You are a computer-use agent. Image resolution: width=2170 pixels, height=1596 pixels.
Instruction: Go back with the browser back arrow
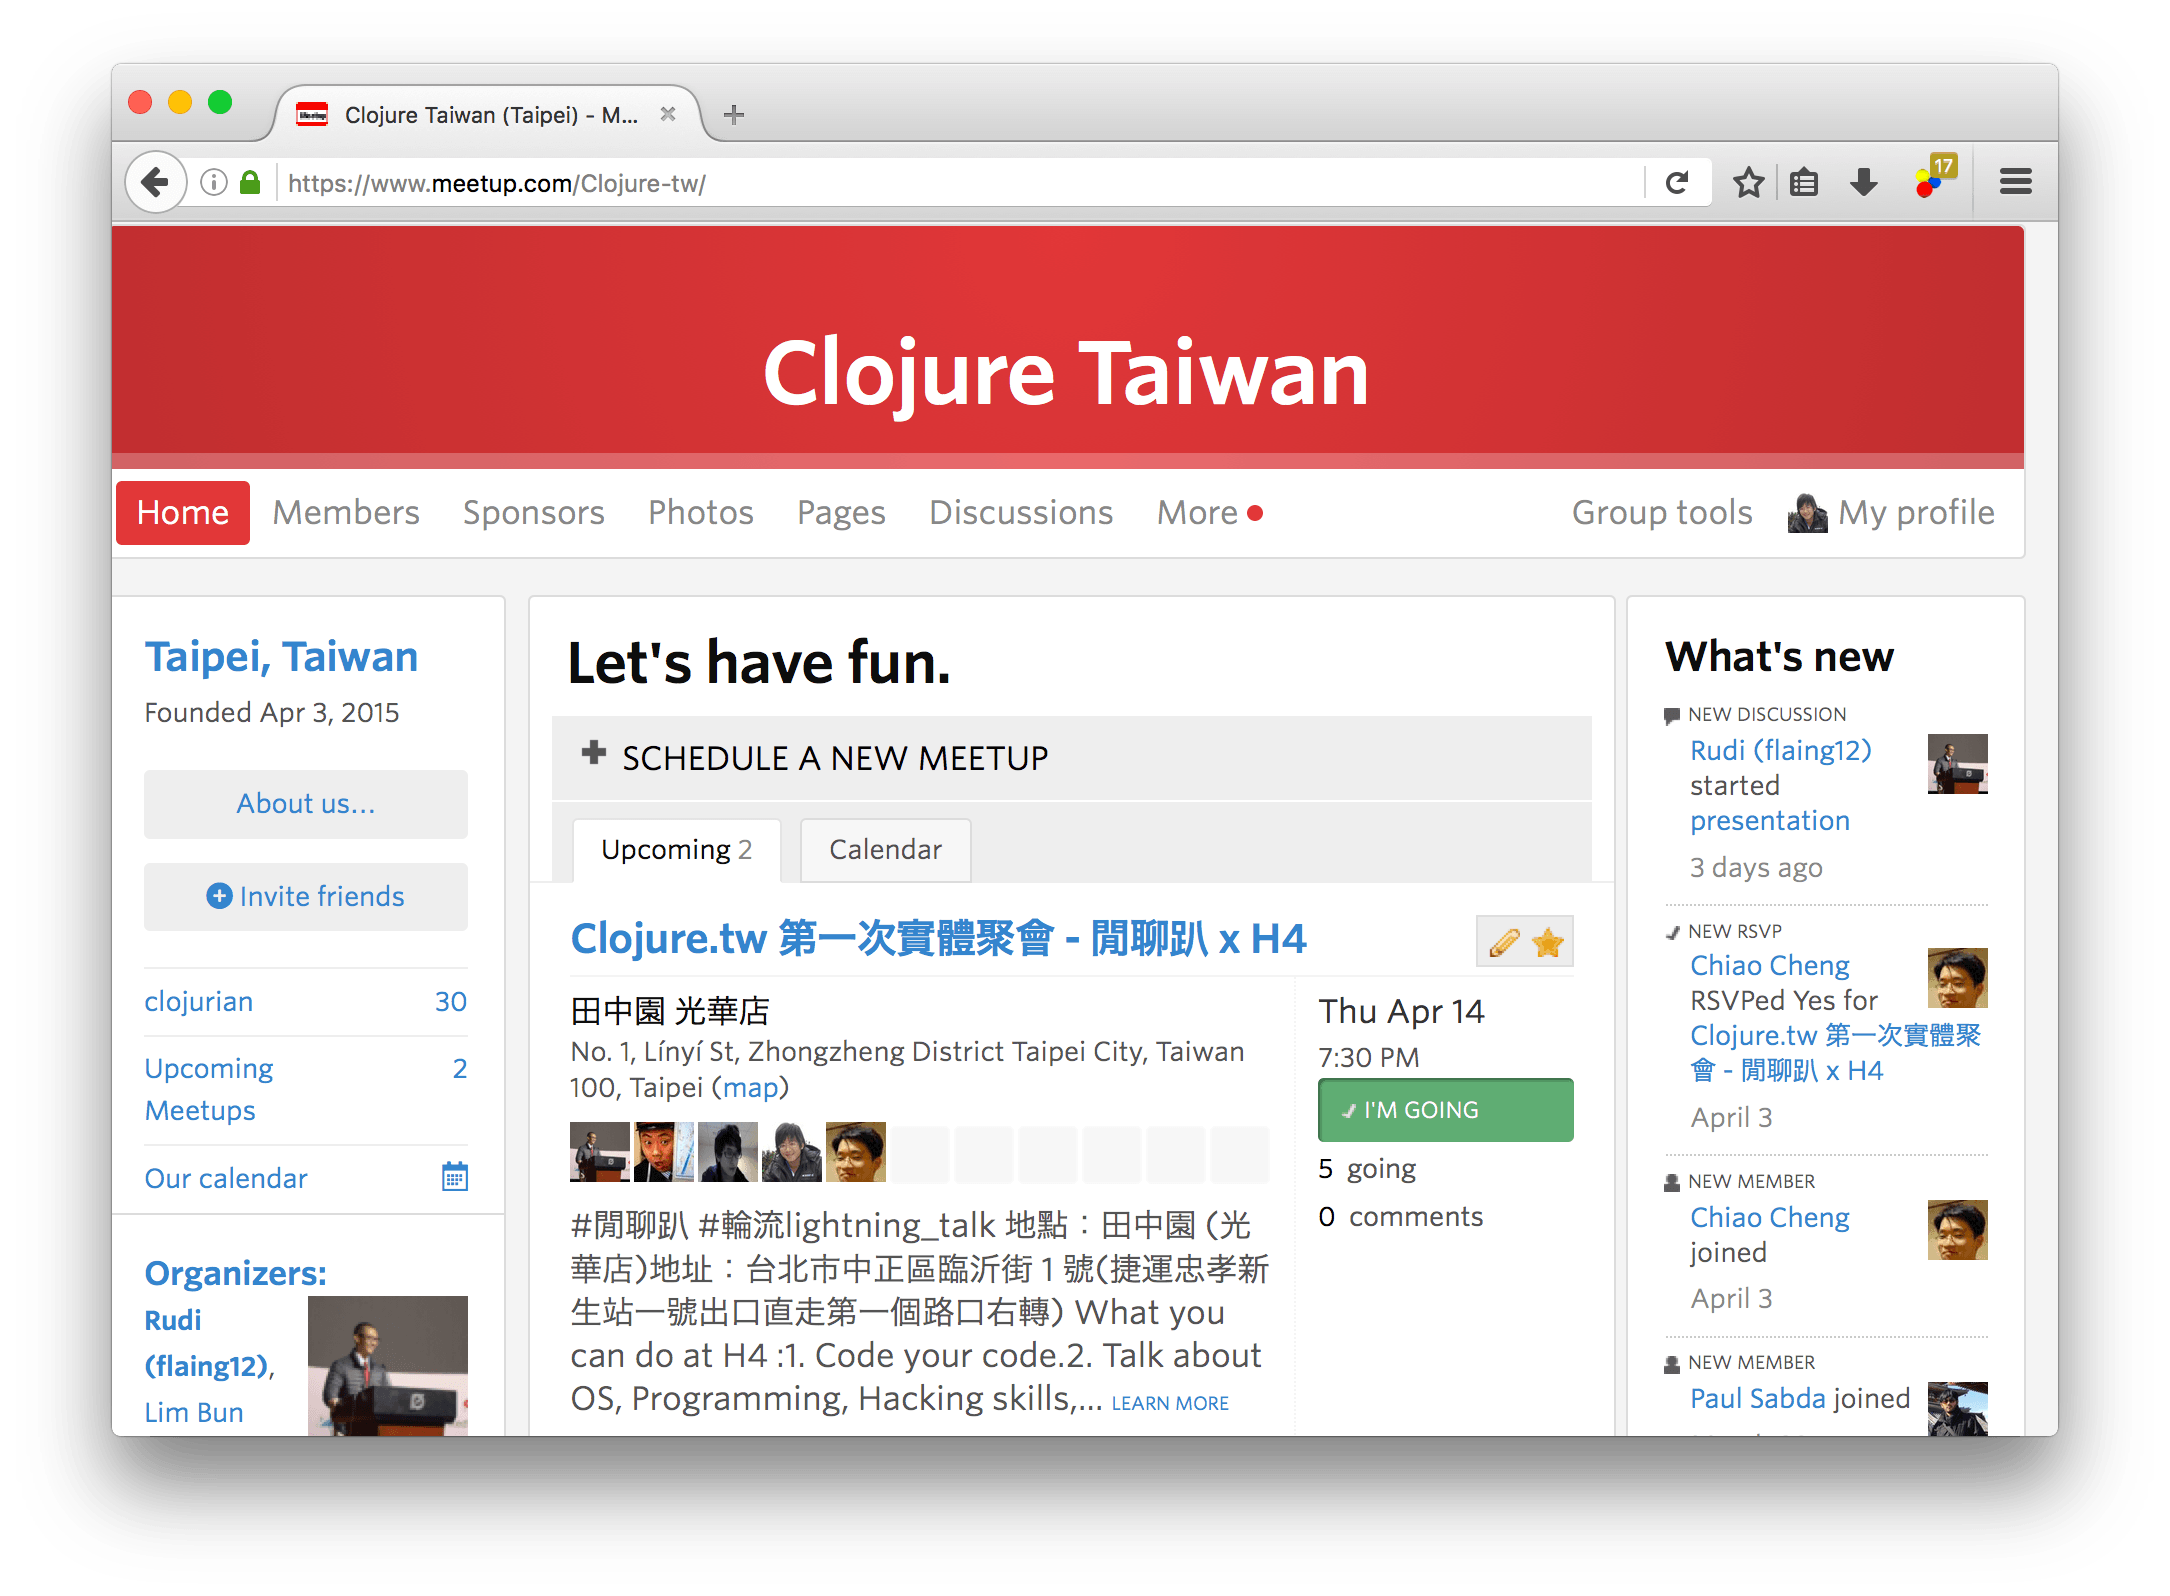tap(156, 183)
